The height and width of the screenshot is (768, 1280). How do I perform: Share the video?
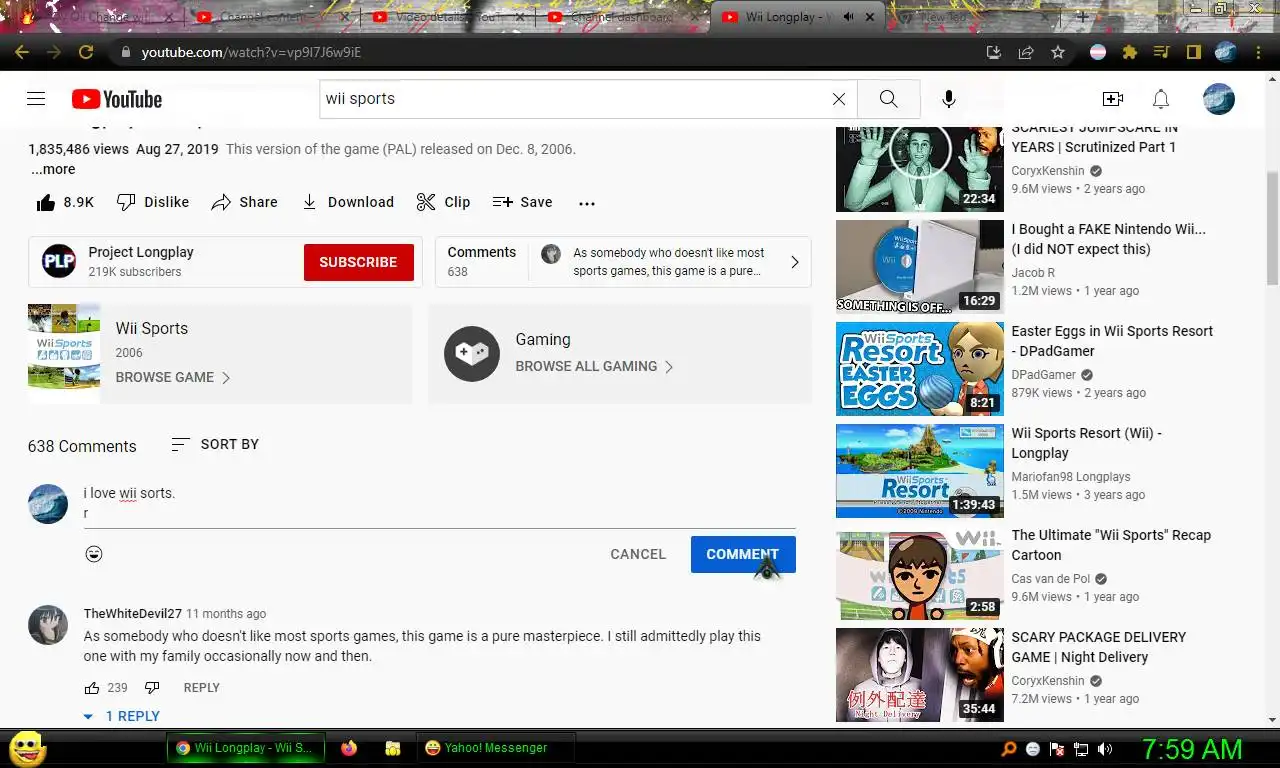click(x=245, y=202)
